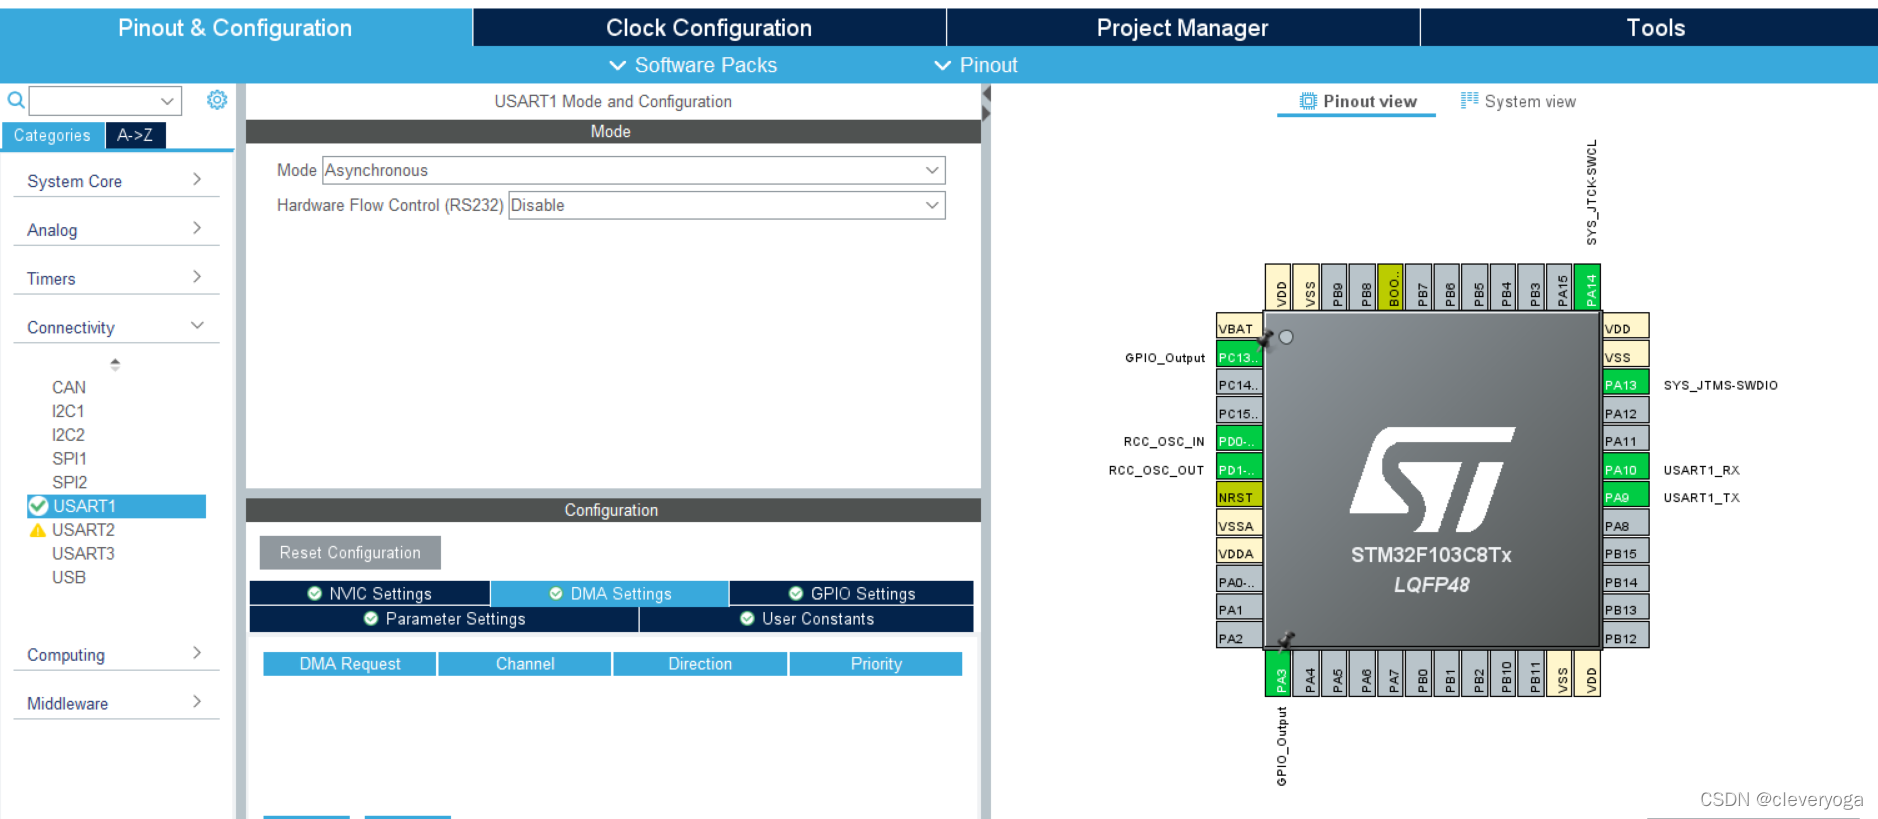Viewport: 1878px width, 819px height.
Task: Click the Channel column header
Action: click(525, 664)
